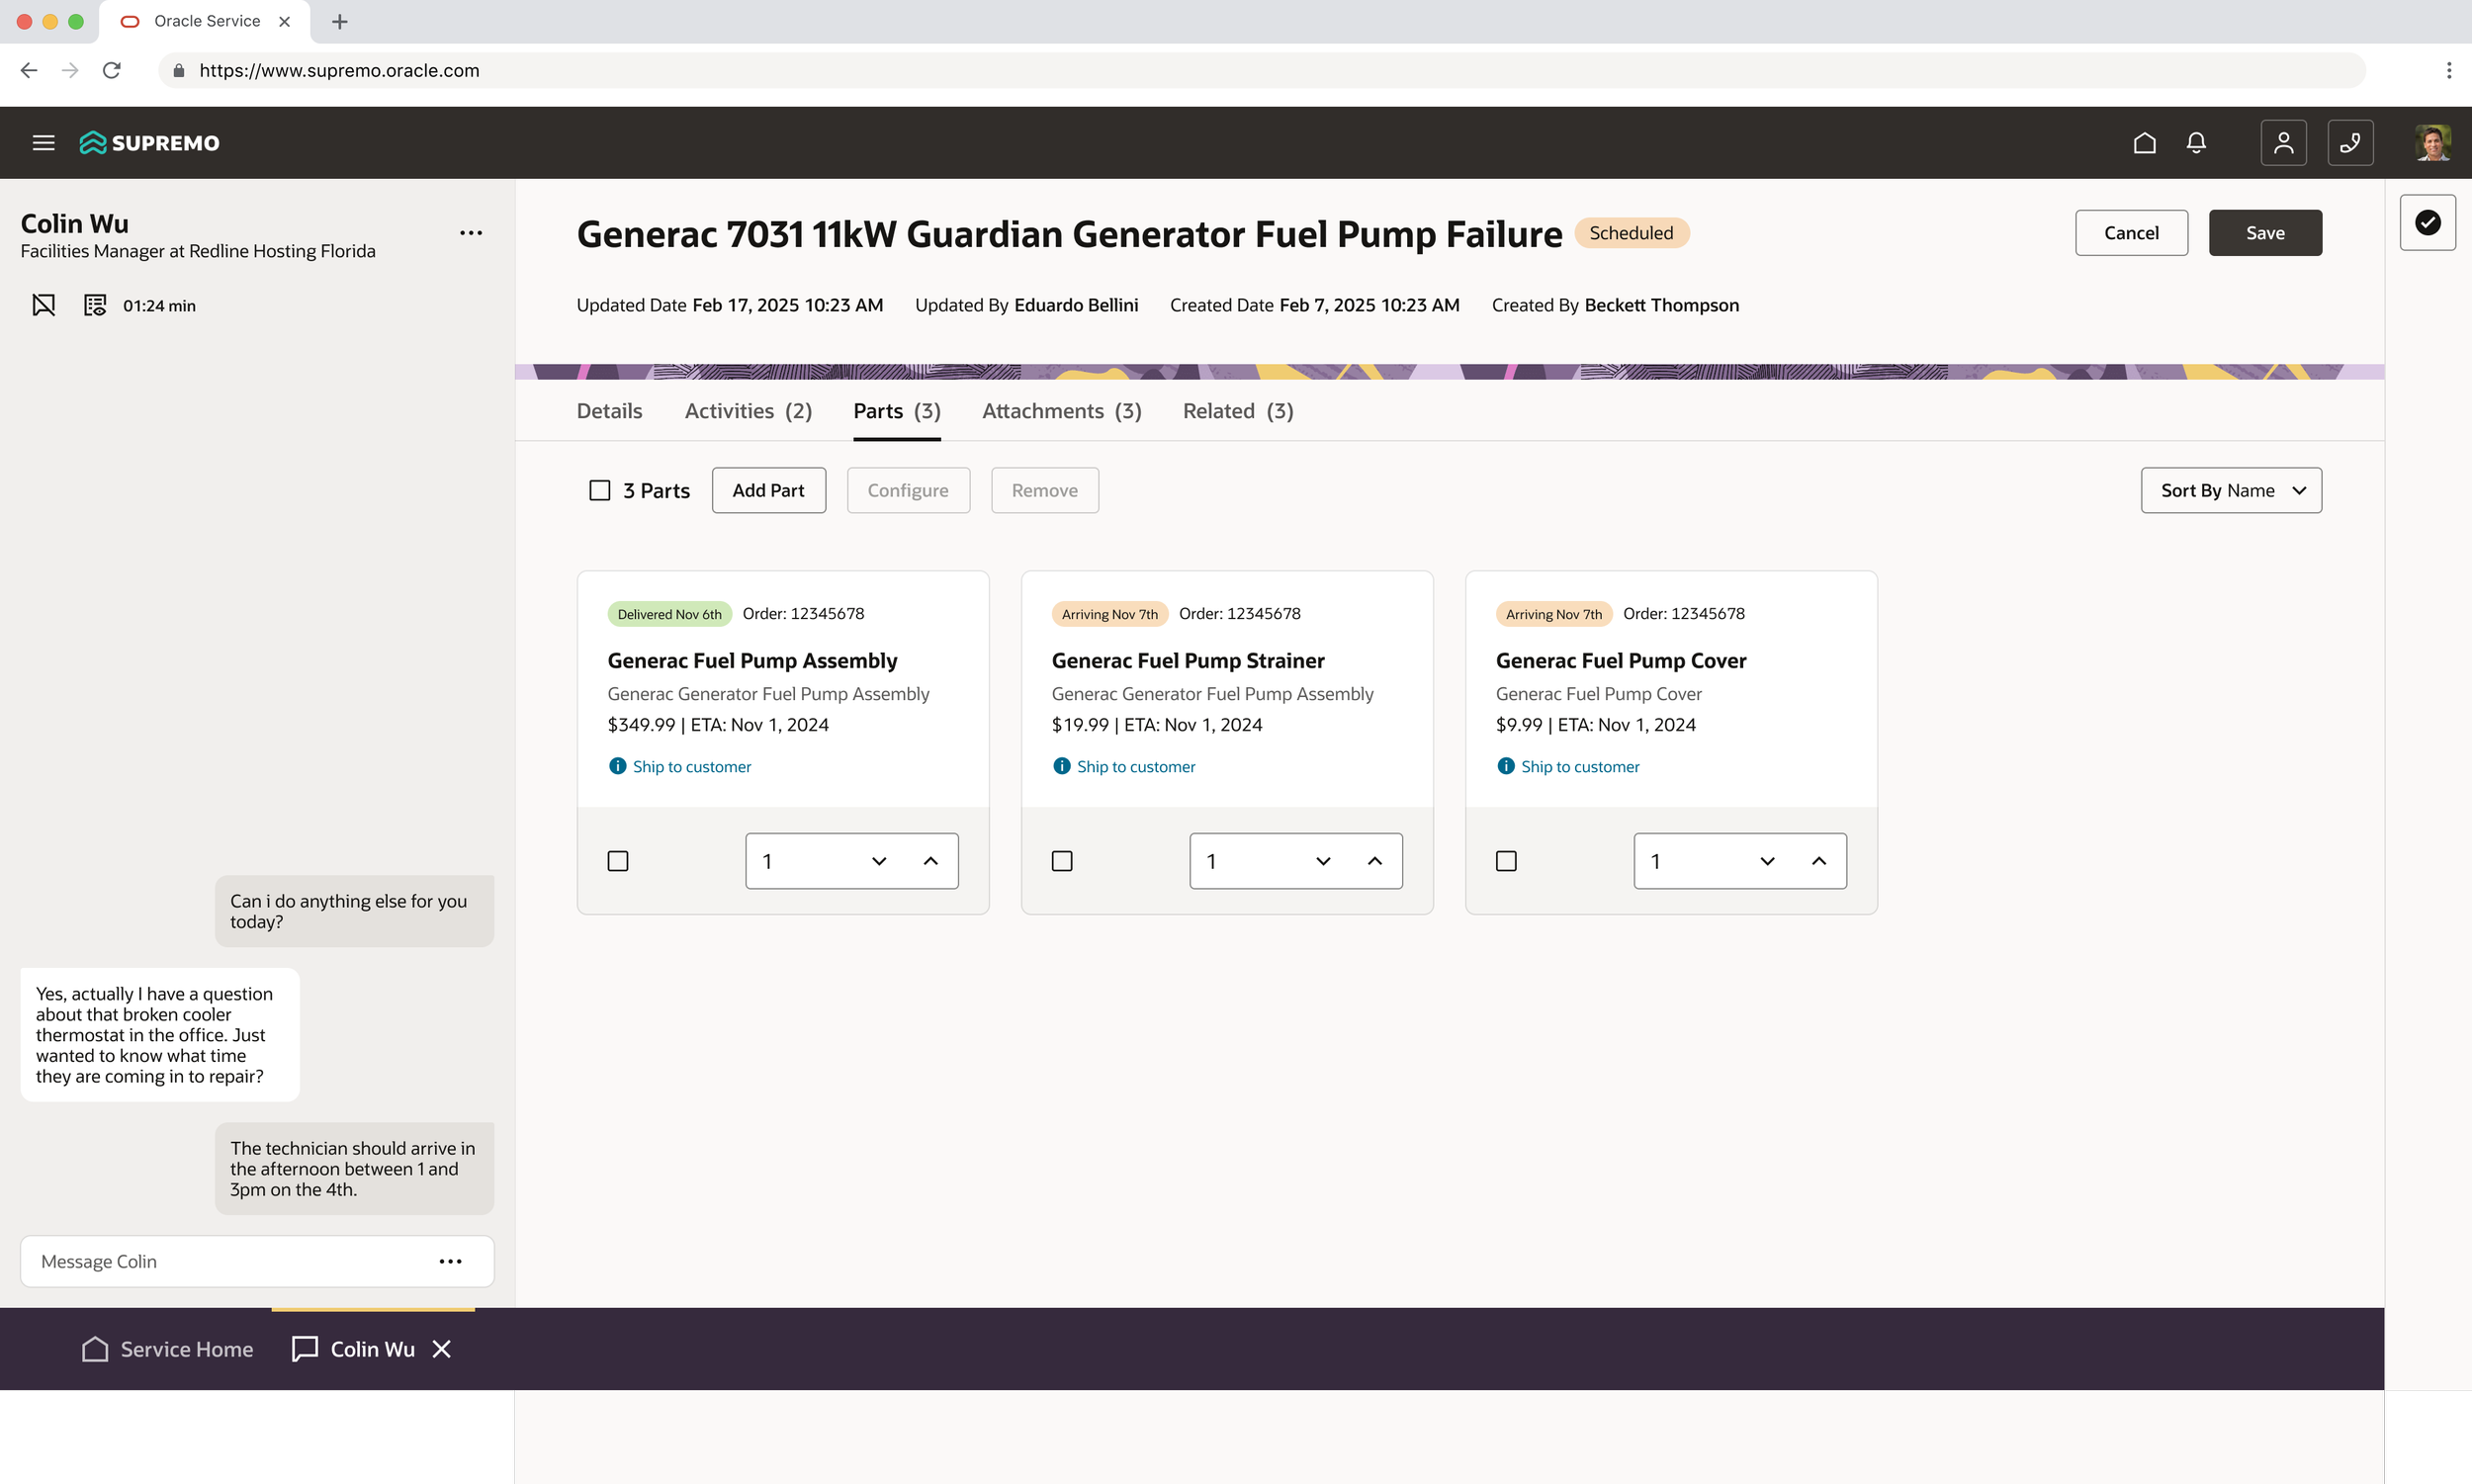The height and width of the screenshot is (1484, 2472).
Task: Click the phone call icon
Action: [x=2350, y=143]
